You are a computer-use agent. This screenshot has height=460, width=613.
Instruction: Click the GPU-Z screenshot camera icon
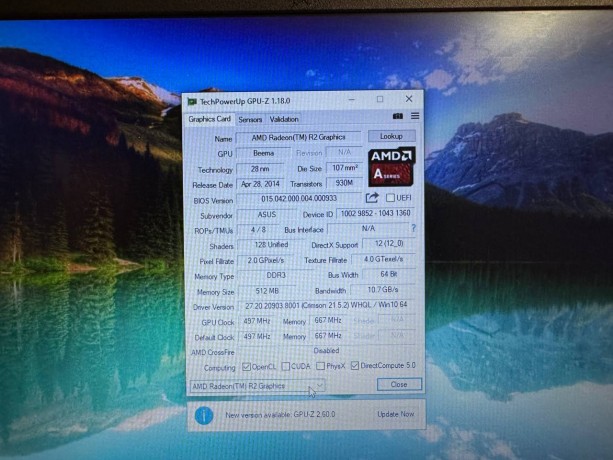398,116
